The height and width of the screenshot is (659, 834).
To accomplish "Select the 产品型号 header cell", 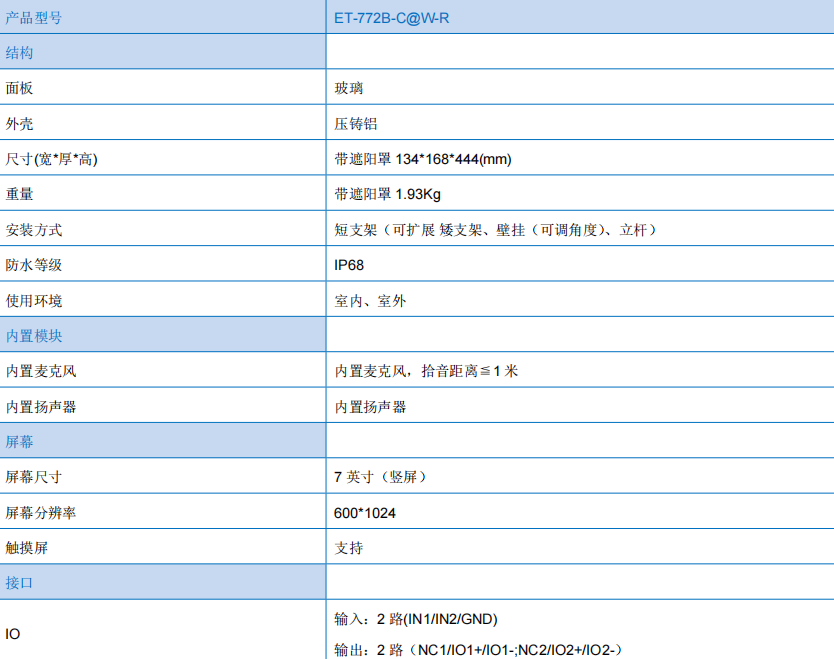I will [x=34, y=17].
